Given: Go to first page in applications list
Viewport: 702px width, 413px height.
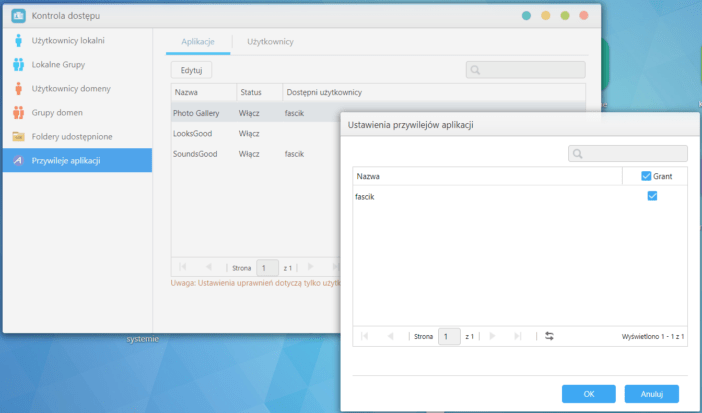Looking at the screenshot, I should (x=183, y=267).
